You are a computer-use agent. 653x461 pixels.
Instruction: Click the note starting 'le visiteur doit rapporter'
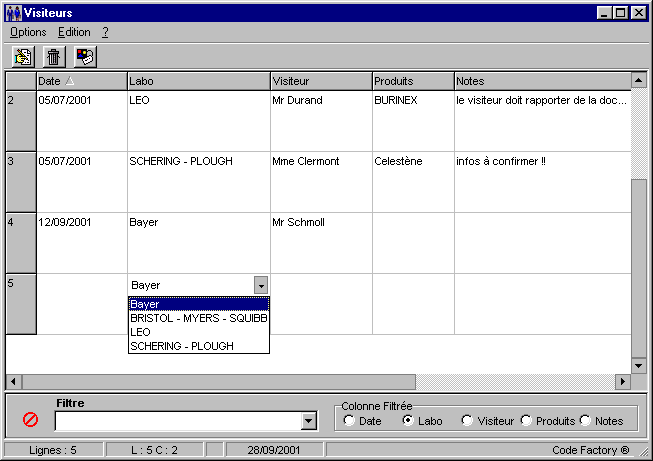coord(543,121)
